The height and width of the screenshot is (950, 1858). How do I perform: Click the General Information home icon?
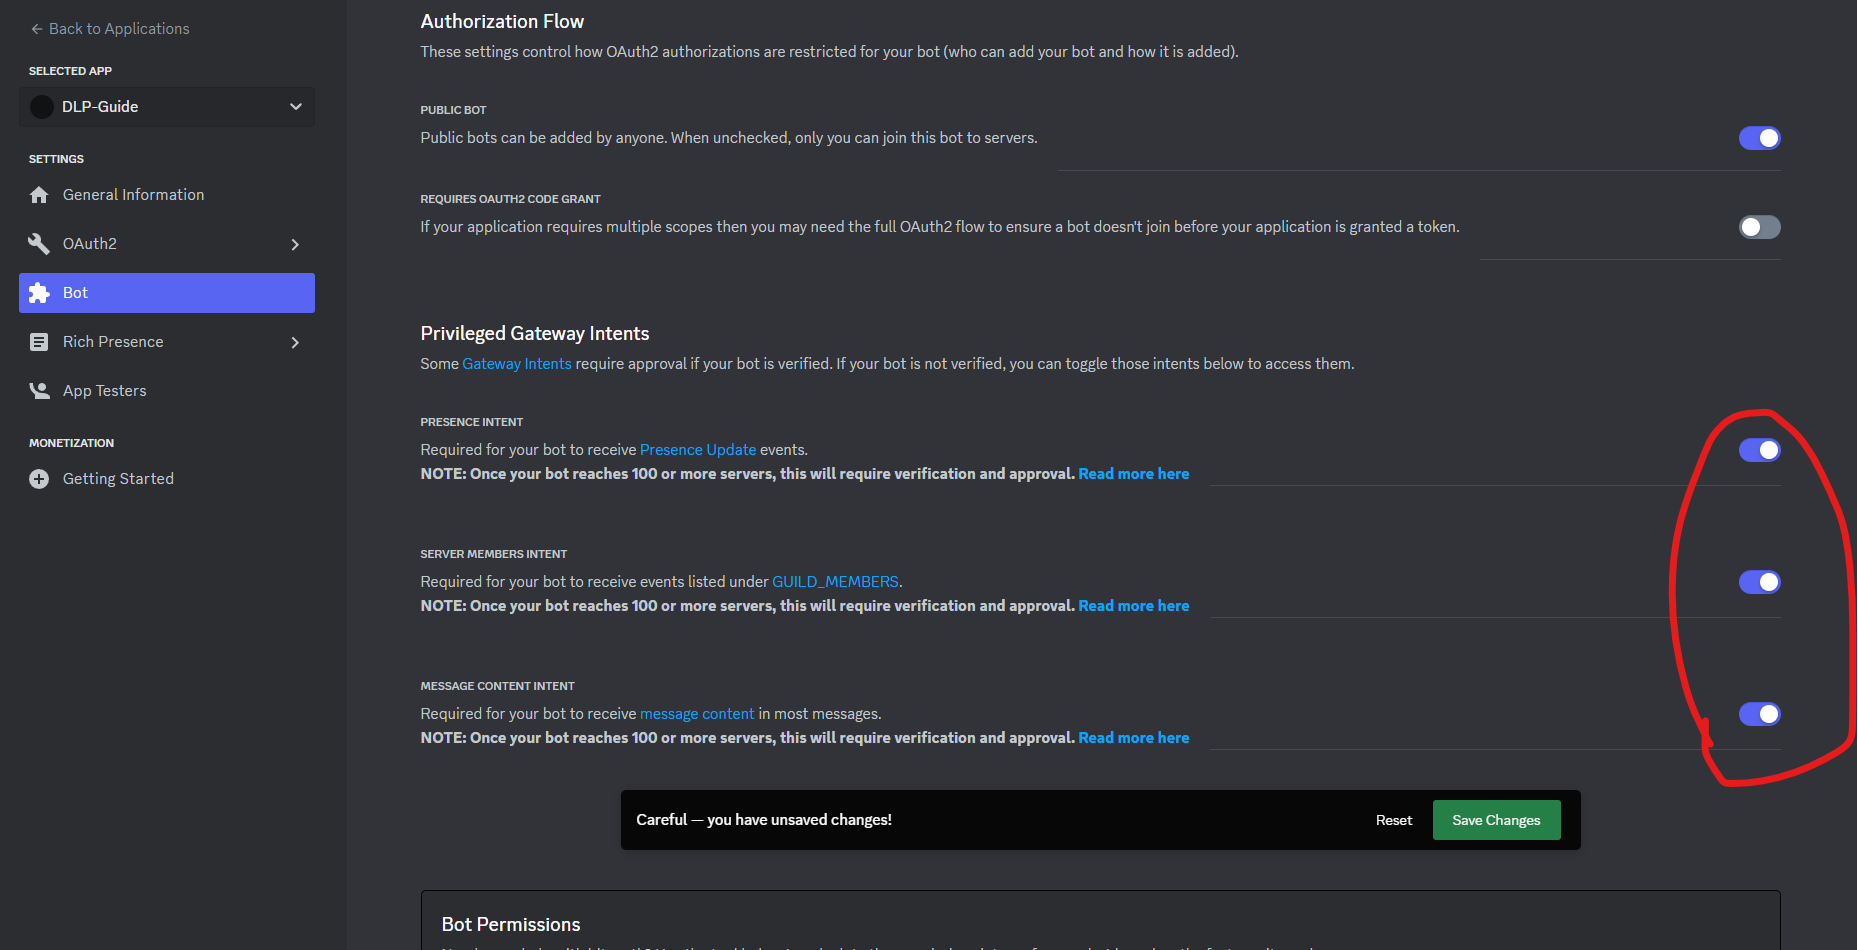39,195
